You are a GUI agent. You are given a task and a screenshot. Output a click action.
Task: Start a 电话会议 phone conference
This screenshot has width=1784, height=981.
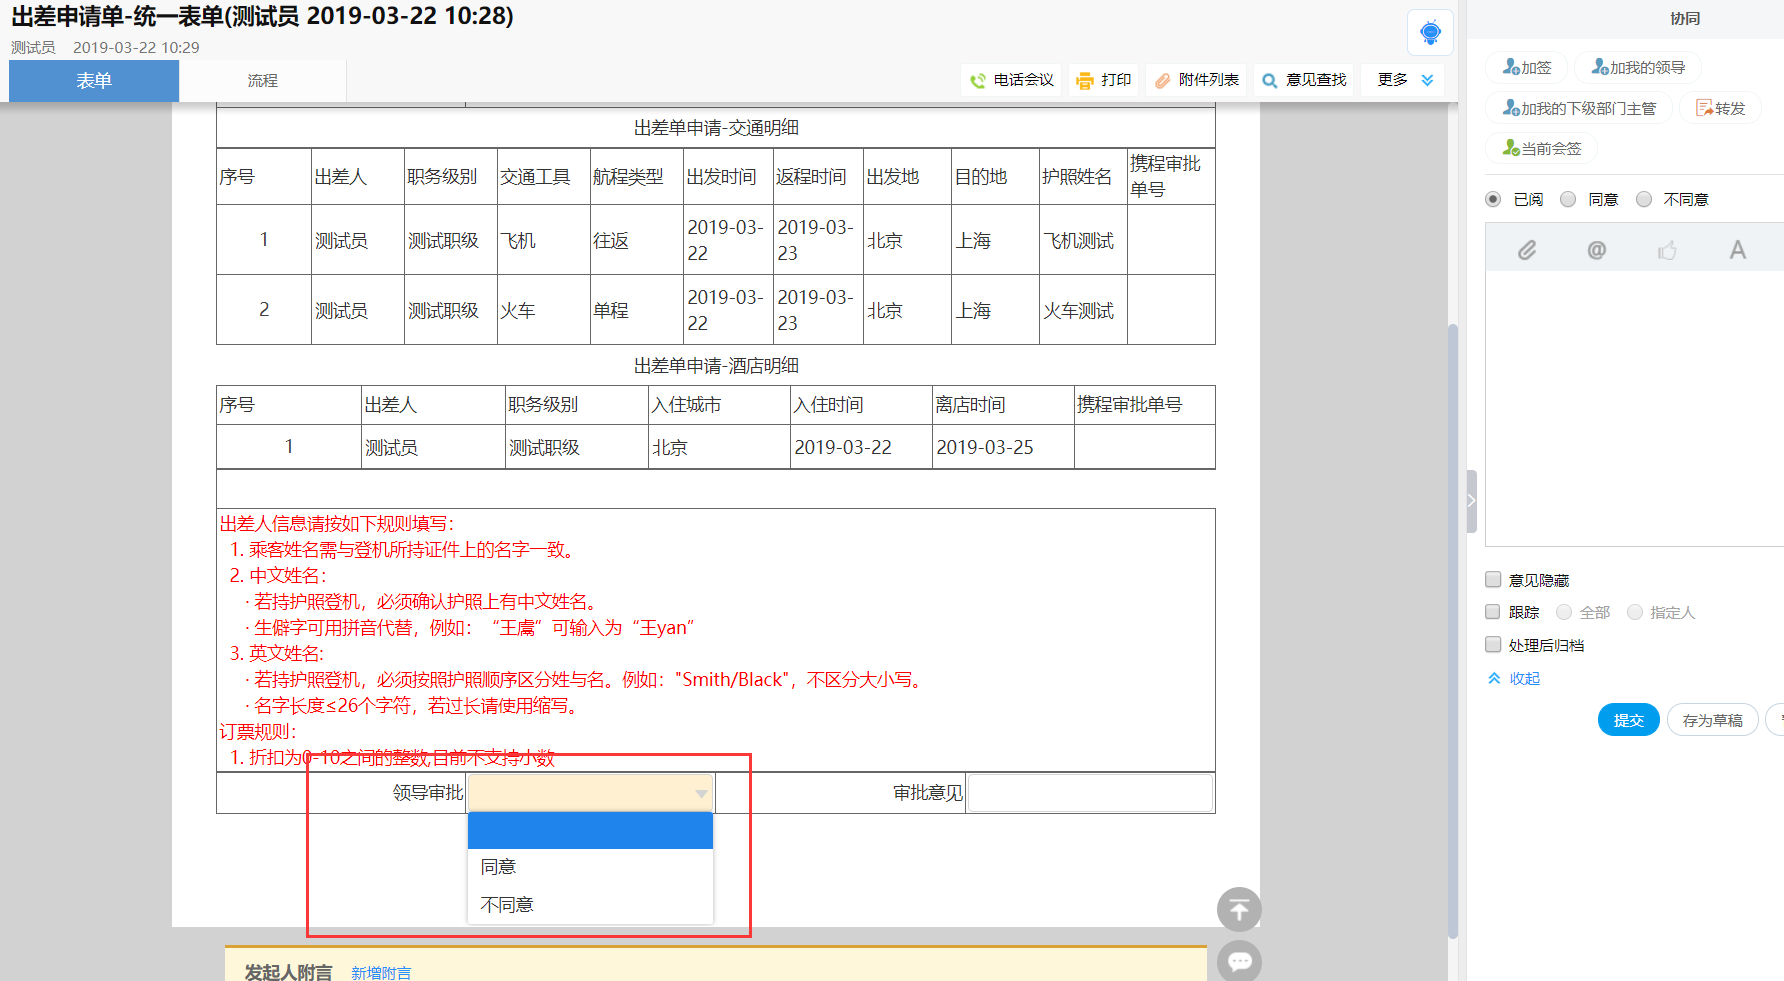pyautogui.click(x=1012, y=80)
